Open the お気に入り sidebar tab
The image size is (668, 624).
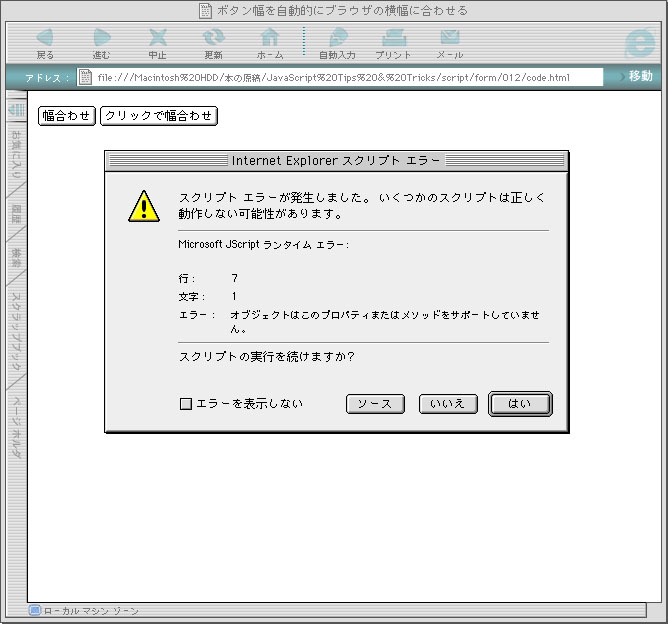[16, 155]
